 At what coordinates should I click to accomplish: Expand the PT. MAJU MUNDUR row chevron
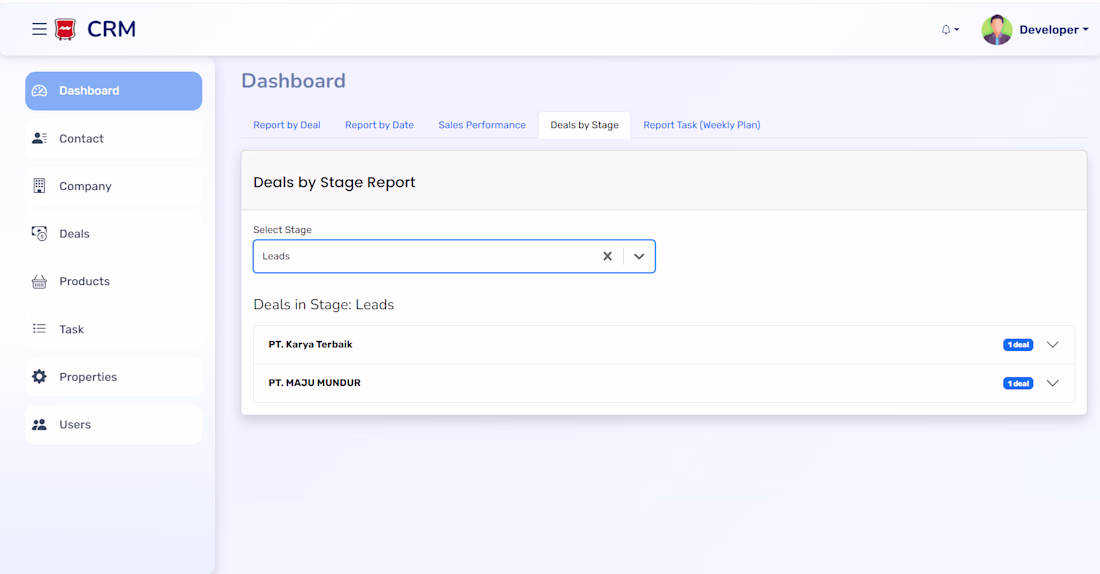click(x=1052, y=383)
